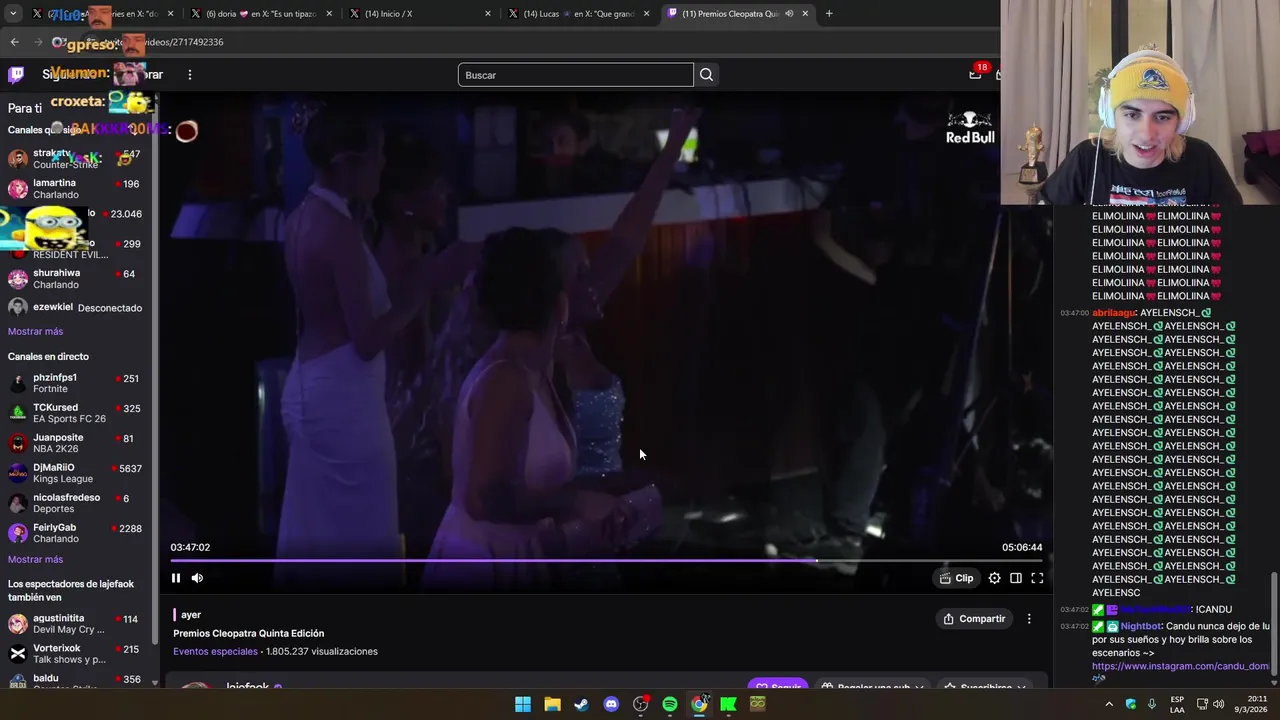Screen dimensions: 1280x720
Task: Open the ezewkiel offline channel
Action: tap(78, 308)
